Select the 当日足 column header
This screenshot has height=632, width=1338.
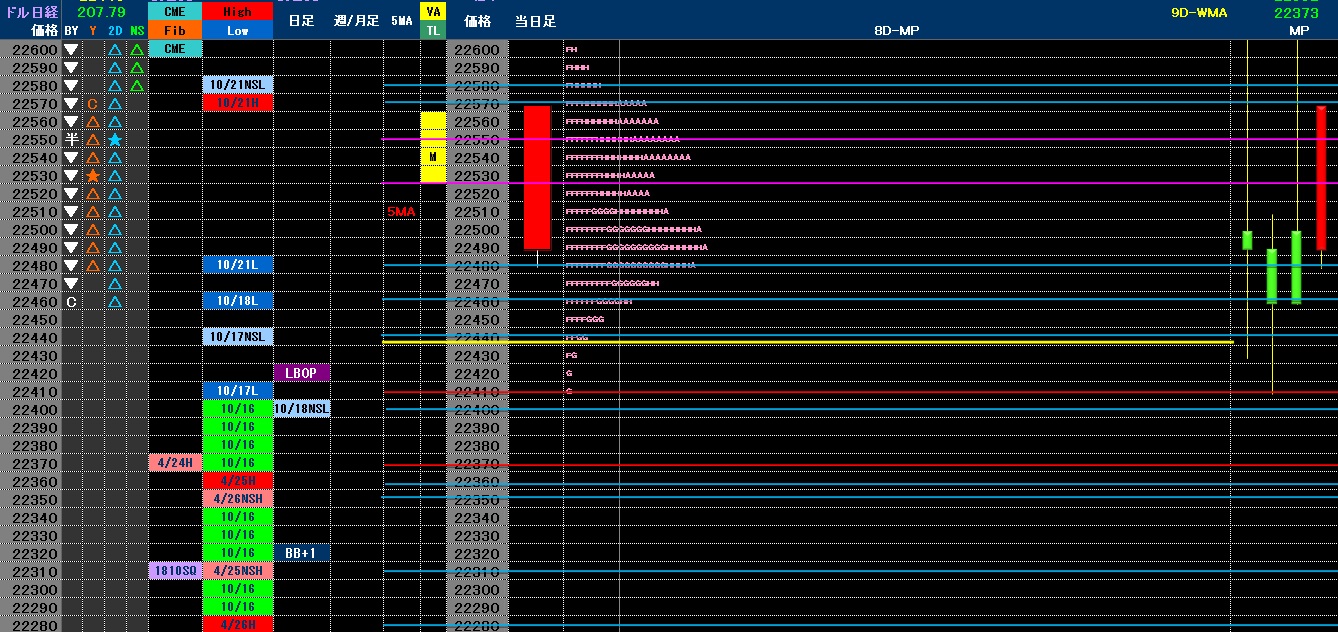(x=535, y=21)
